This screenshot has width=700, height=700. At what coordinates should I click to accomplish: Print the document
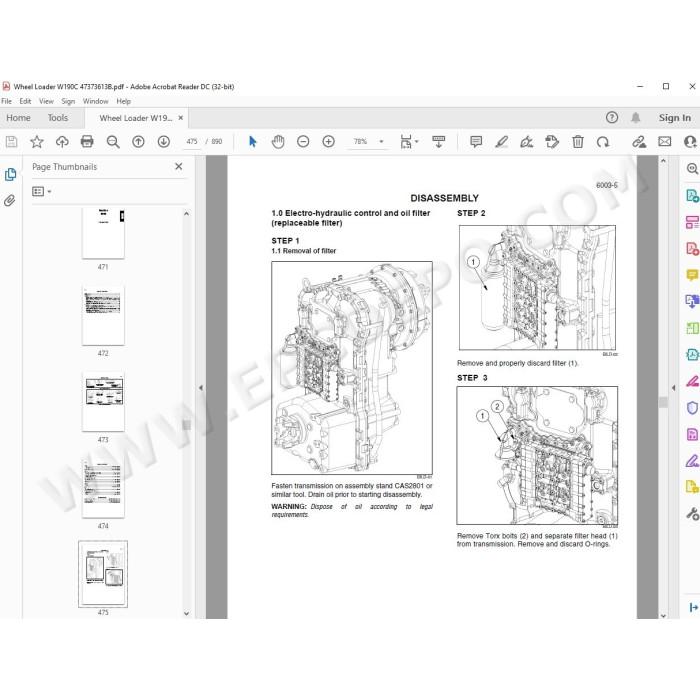click(87, 142)
